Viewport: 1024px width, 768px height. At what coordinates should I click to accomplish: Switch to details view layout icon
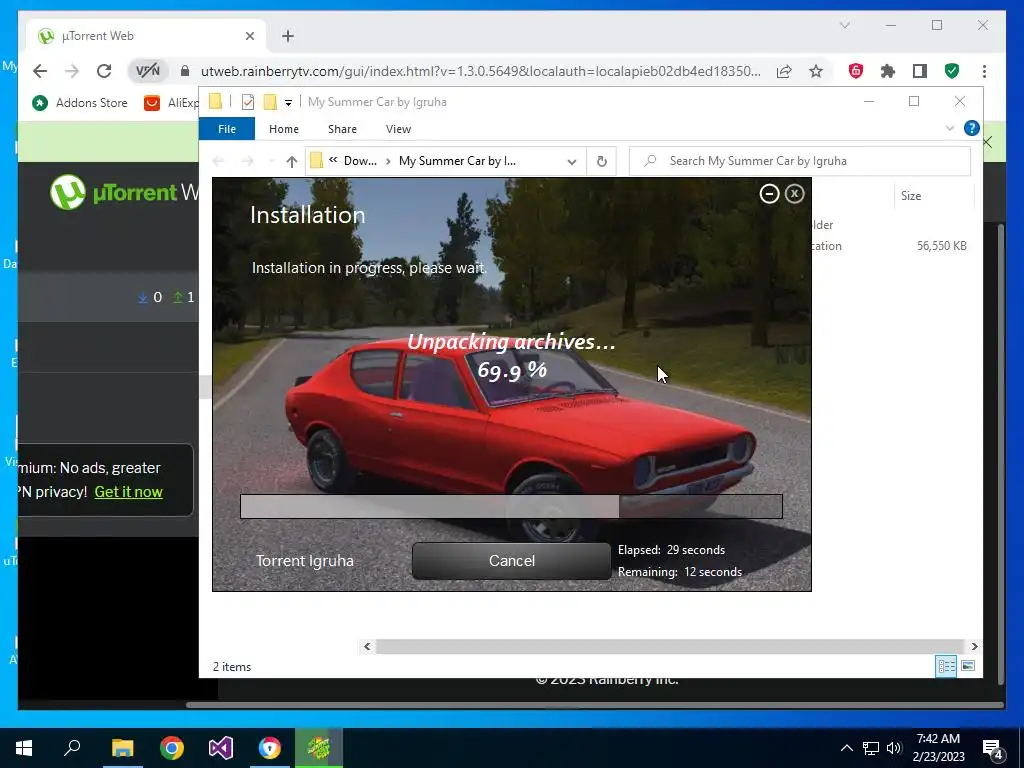coord(946,665)
